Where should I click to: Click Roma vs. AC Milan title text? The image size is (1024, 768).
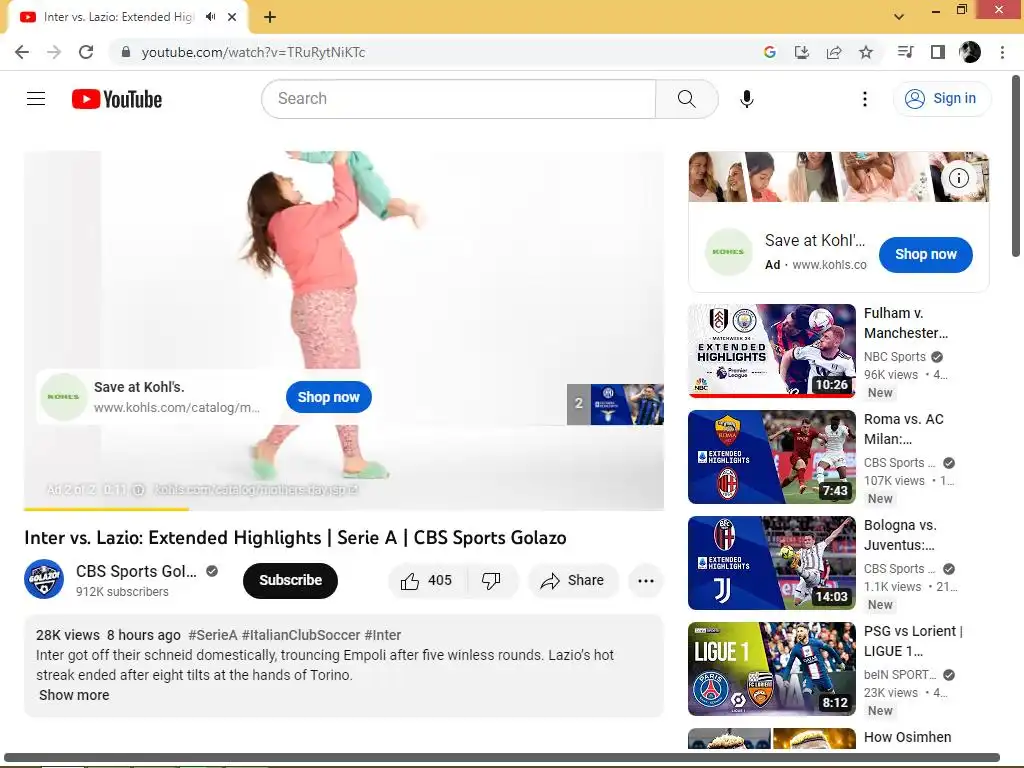(x=904, y=429)
